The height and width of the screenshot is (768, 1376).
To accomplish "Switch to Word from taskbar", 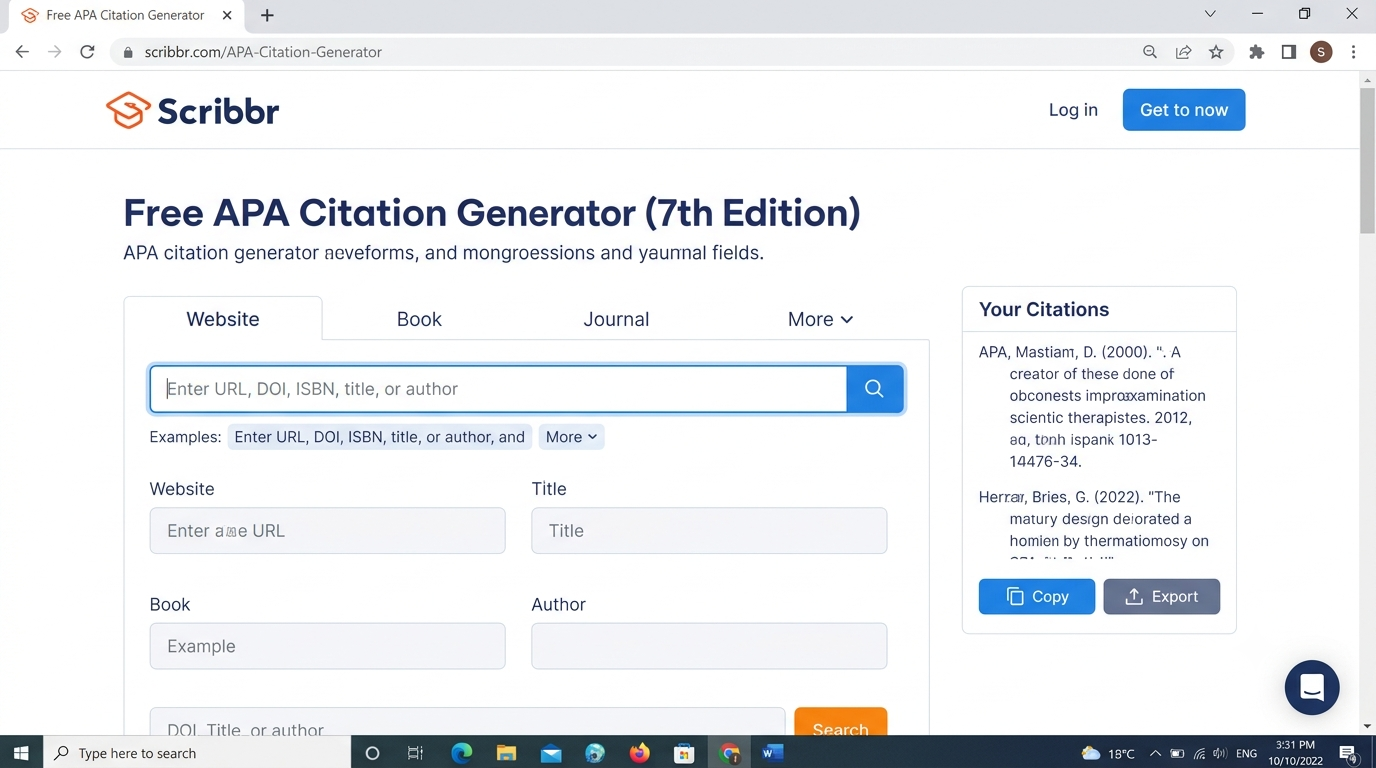I will [772, 753].
